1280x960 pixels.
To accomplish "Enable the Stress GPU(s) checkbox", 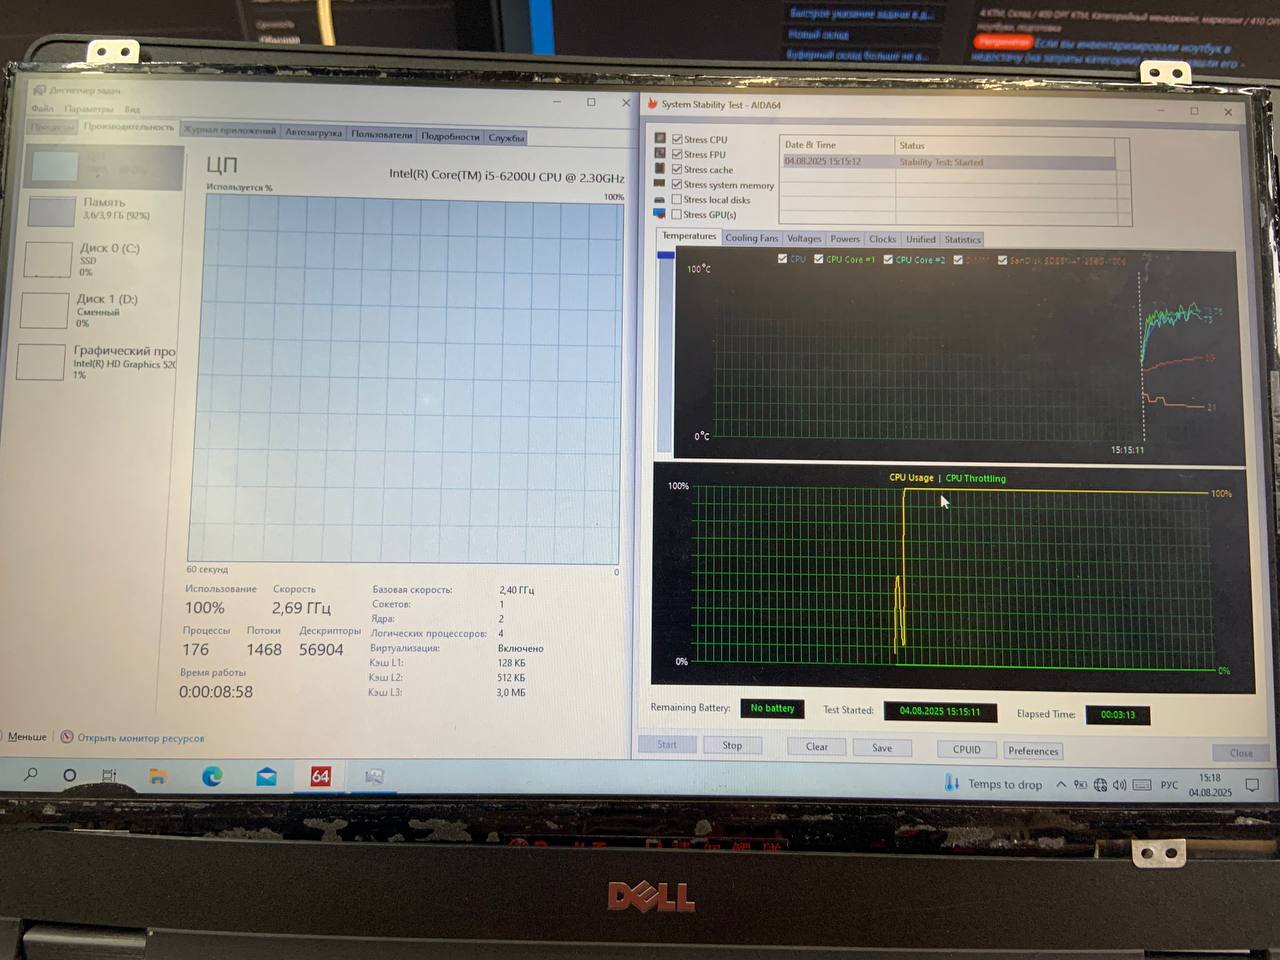I will pyautogui.click(x=677, y=214).
